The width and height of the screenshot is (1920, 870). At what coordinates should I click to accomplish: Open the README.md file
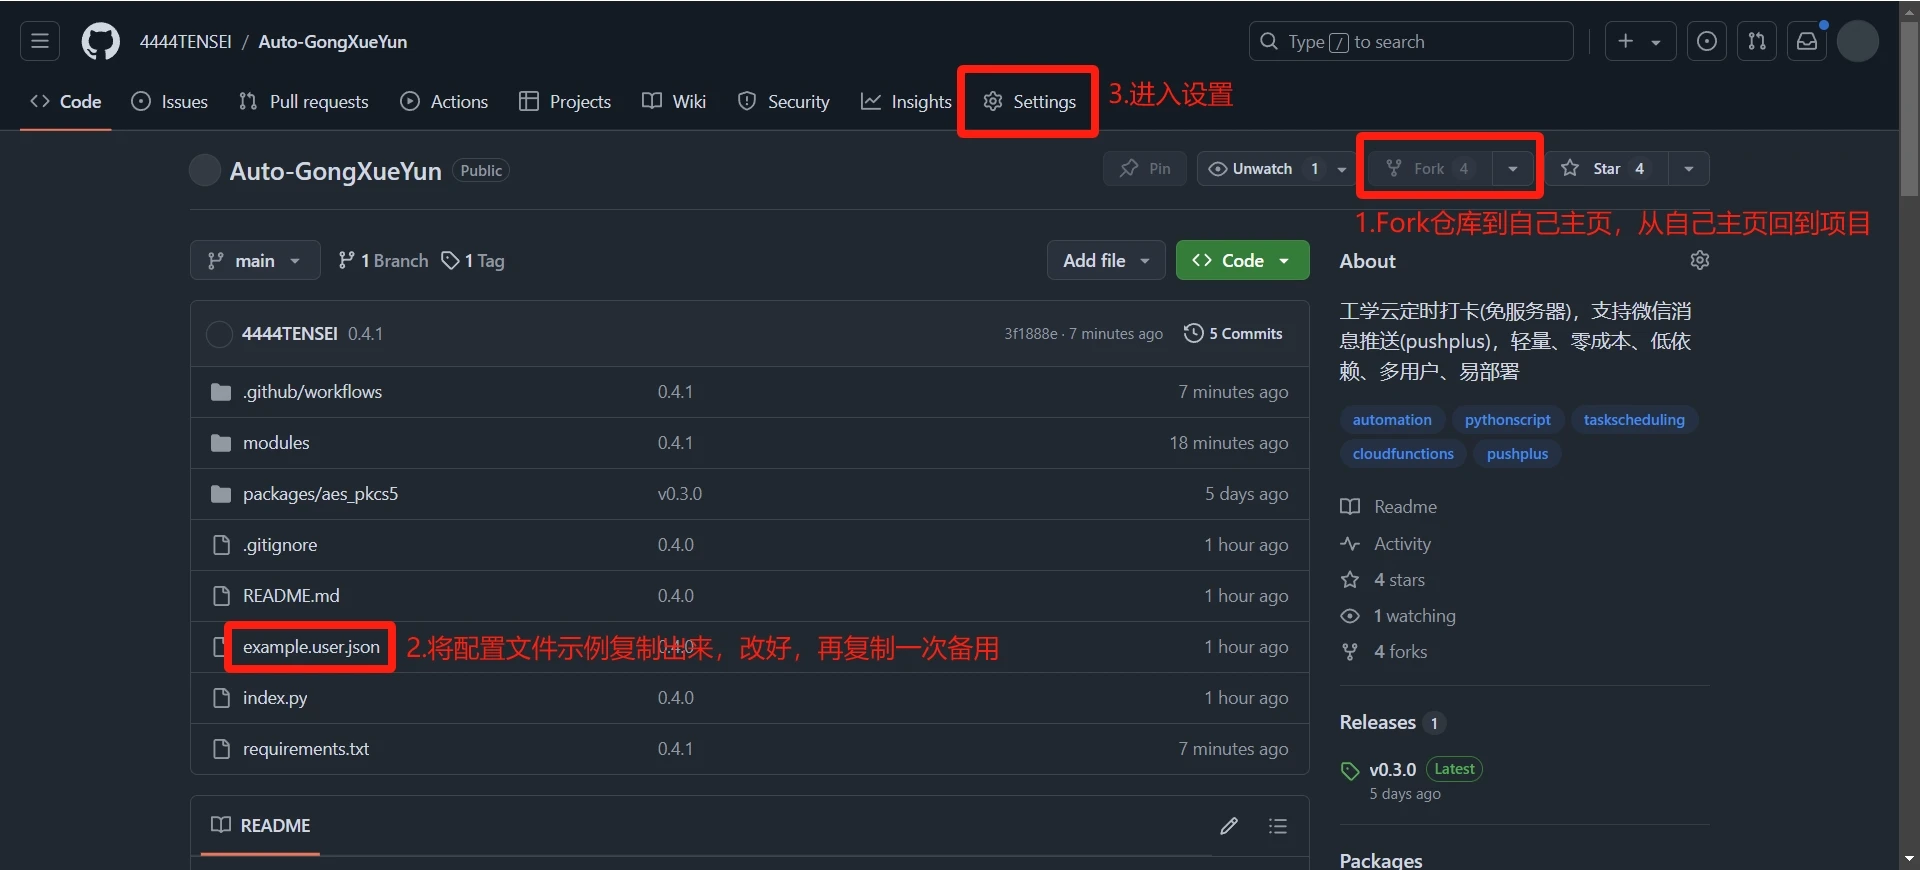tap(291, 596)
